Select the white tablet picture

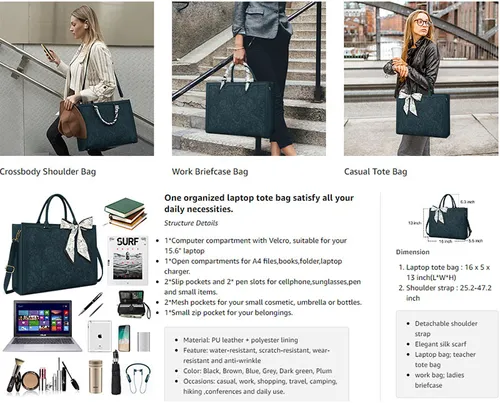point(100,336)
